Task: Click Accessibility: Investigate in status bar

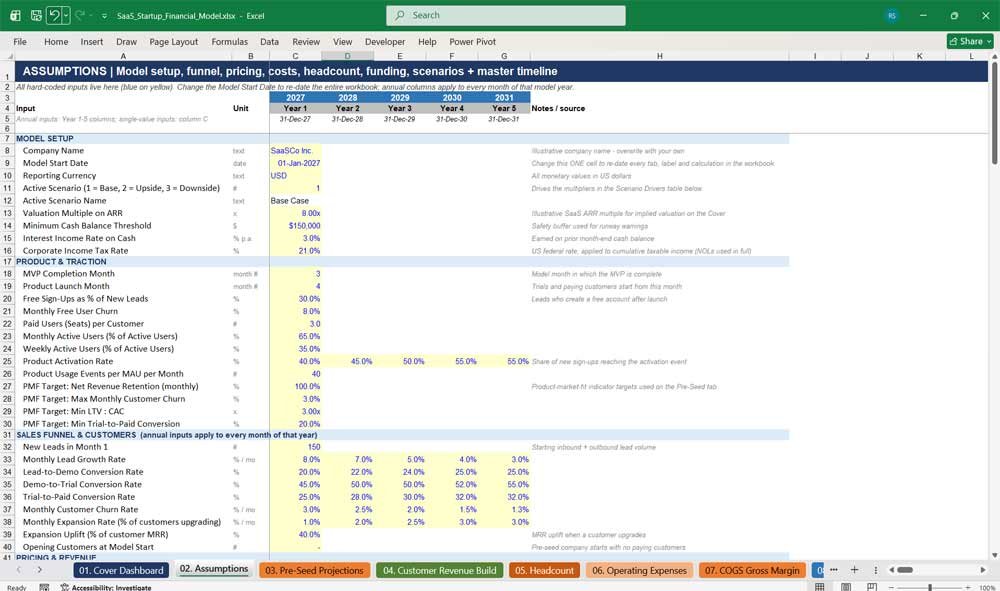Action: pos(106,587)
